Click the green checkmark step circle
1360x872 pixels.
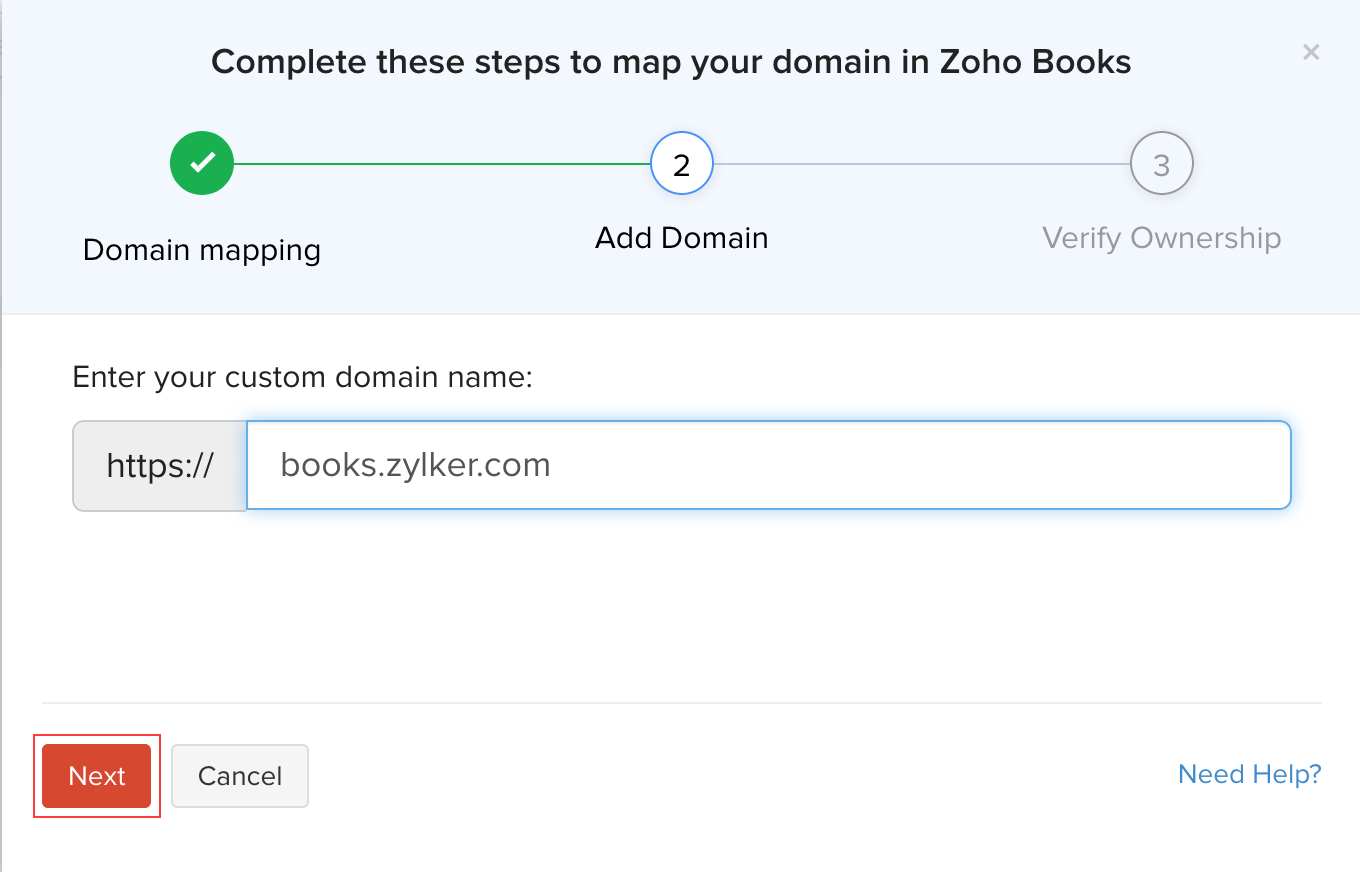[x=202, y=164]
